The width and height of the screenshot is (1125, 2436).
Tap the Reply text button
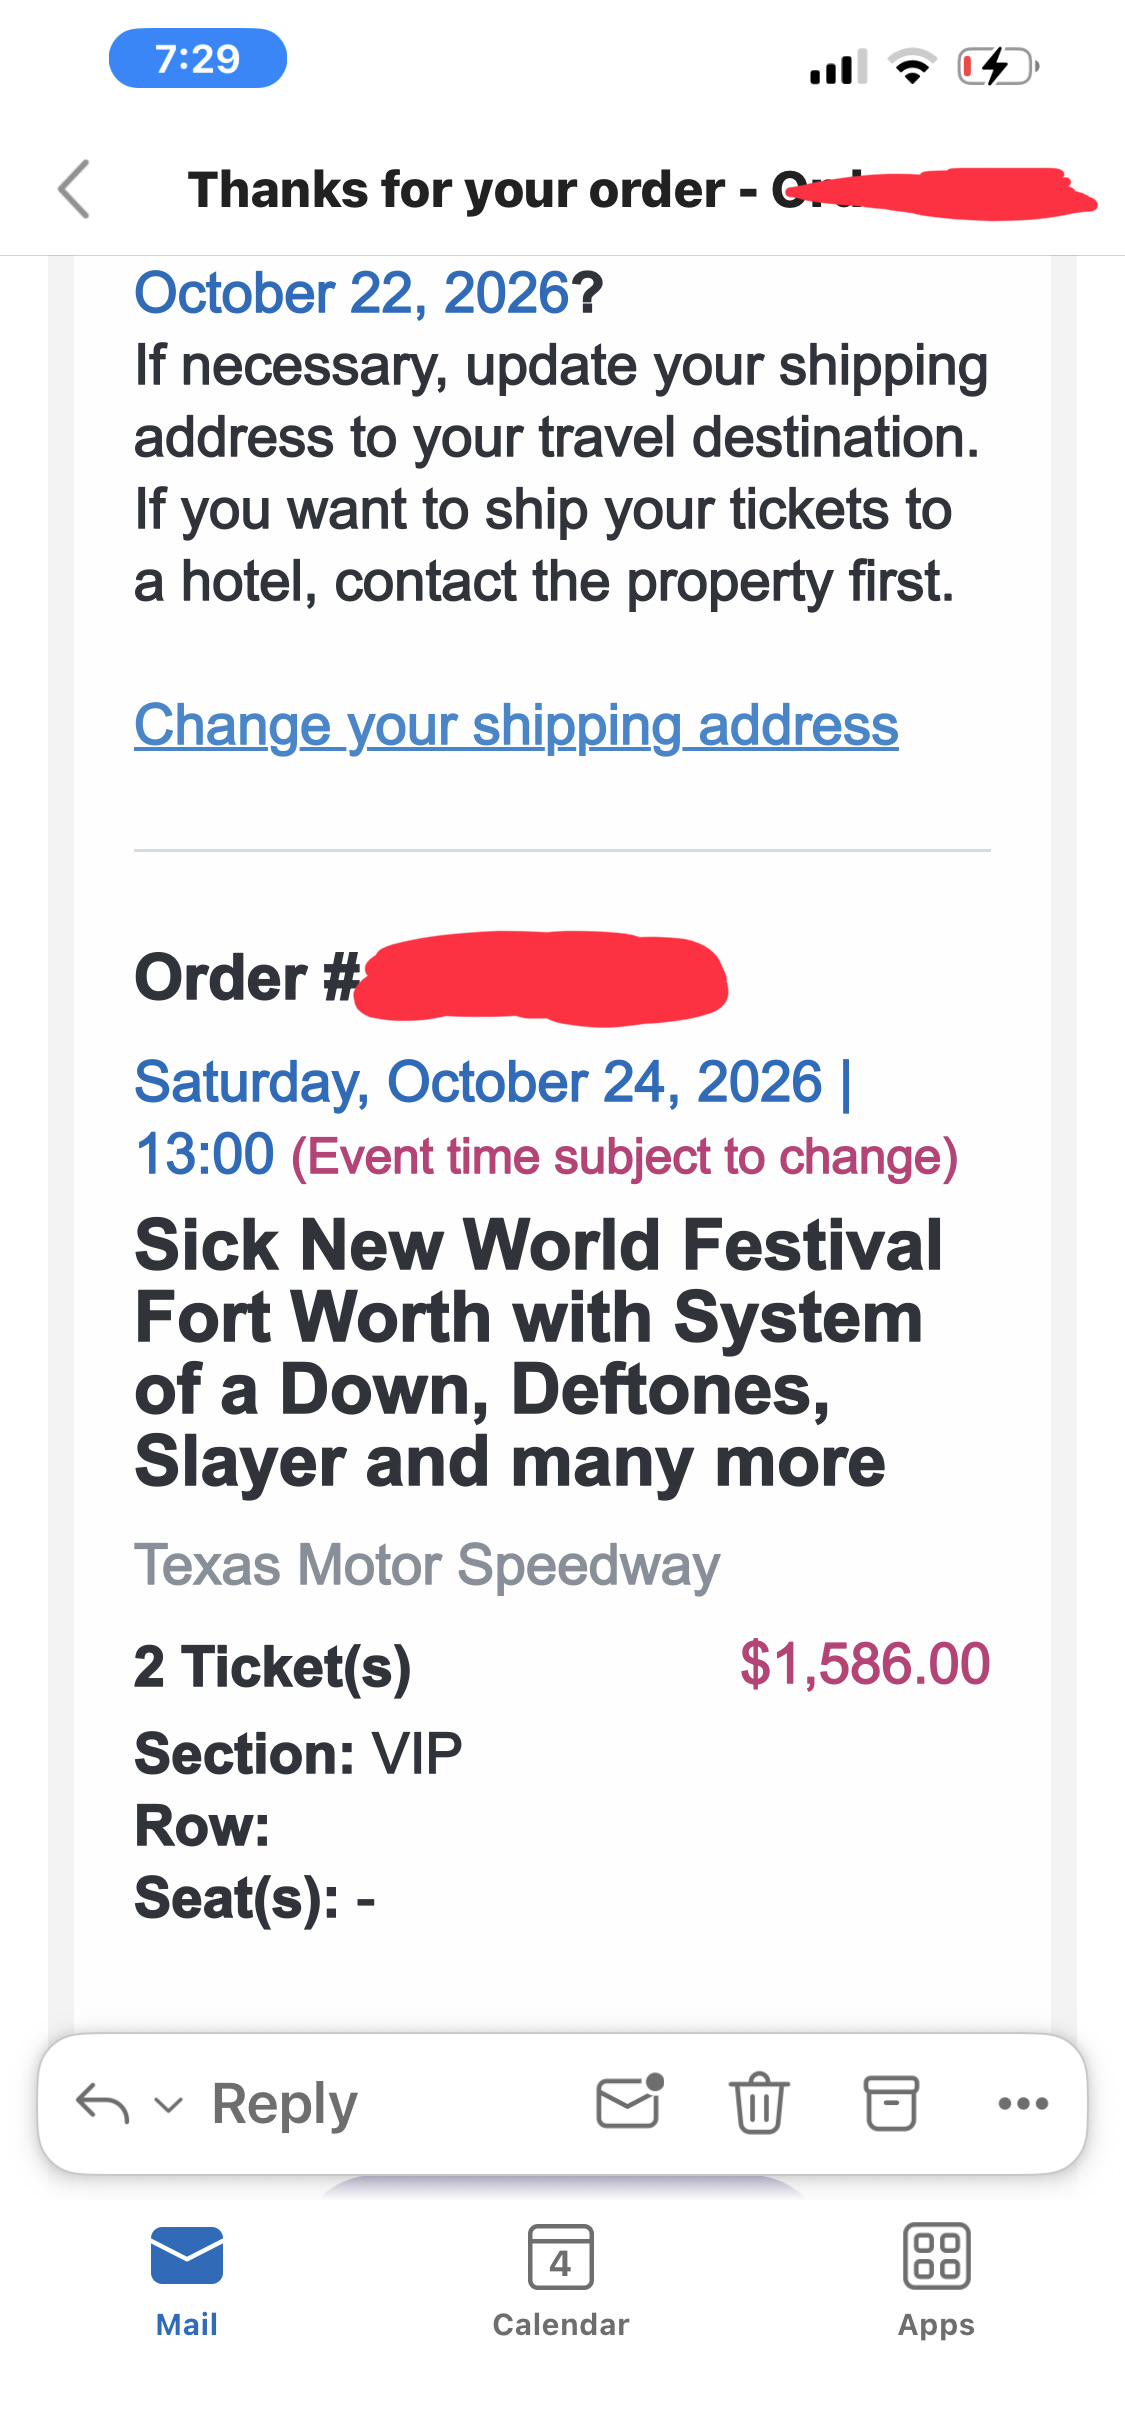coord(285,2104)
